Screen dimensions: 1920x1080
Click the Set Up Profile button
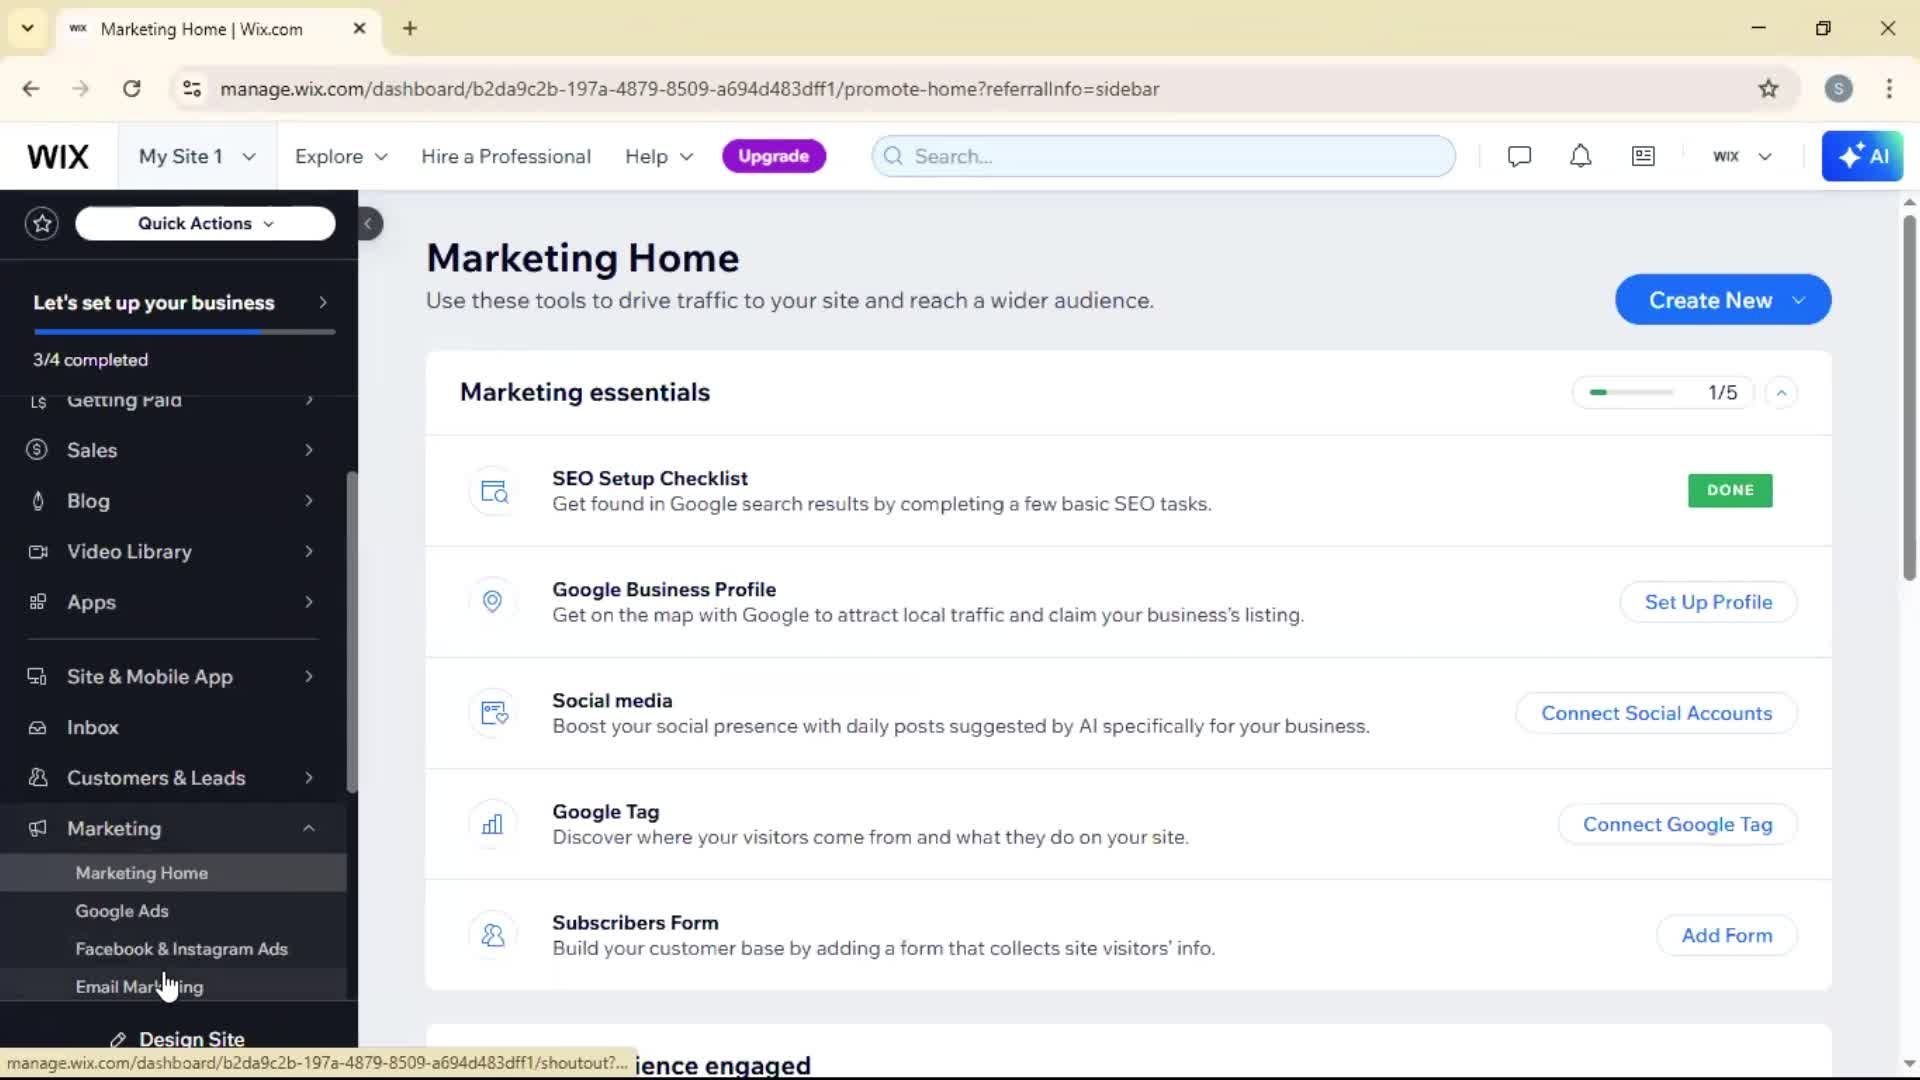[x=1708, y=602]
